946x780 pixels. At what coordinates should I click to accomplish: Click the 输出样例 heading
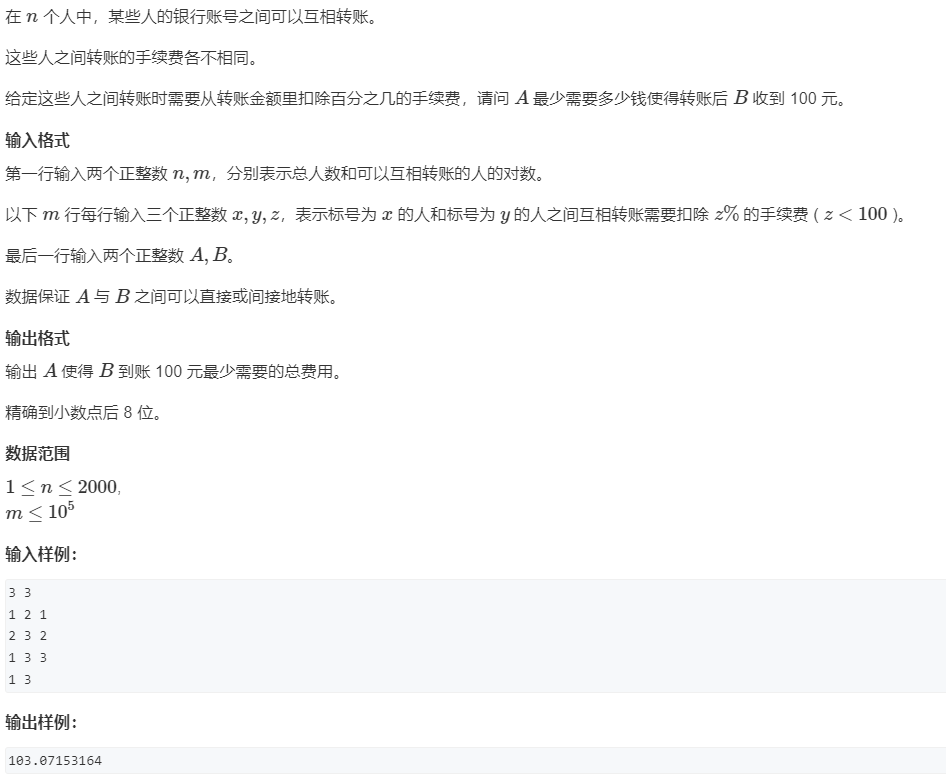(x=41, y=722)
